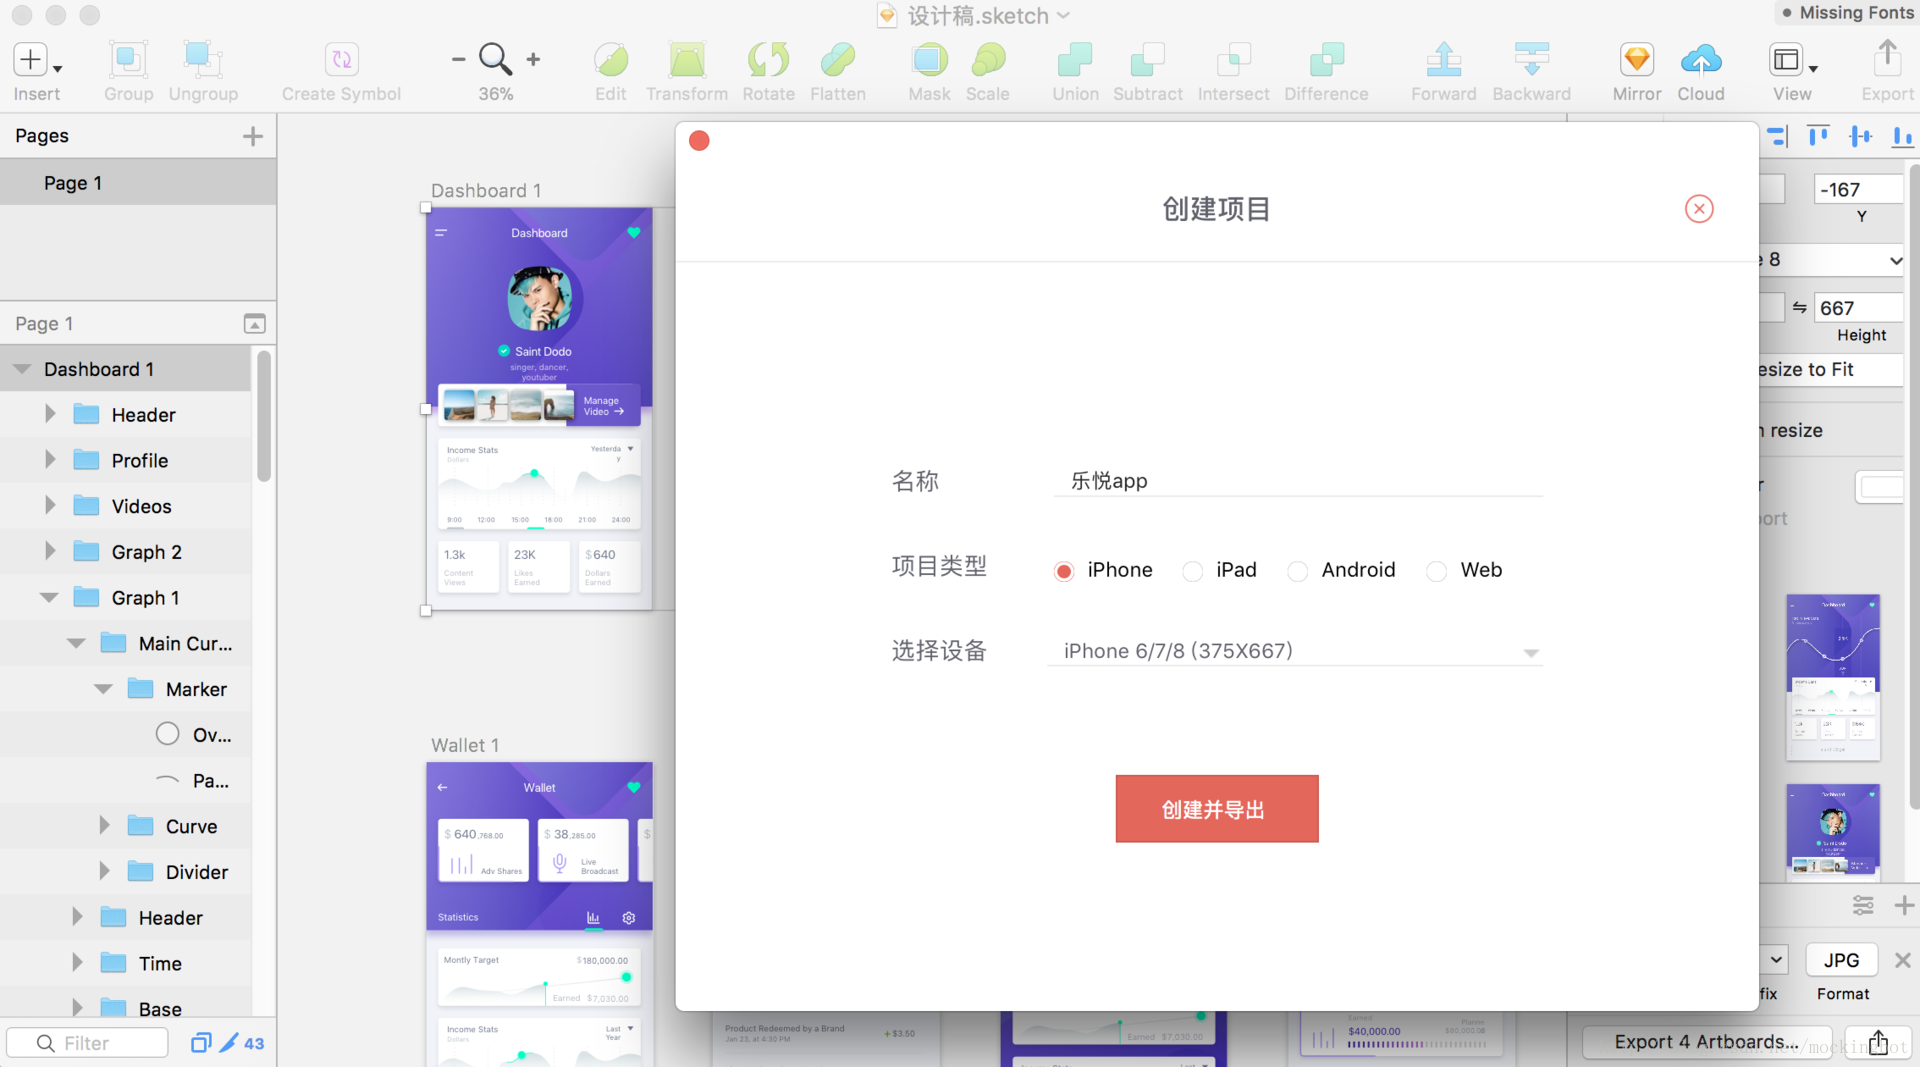Select the Rotate tool
The width and height of the screenshot is (1920, 1067).
pyautogui.click(x=768, y=60)
